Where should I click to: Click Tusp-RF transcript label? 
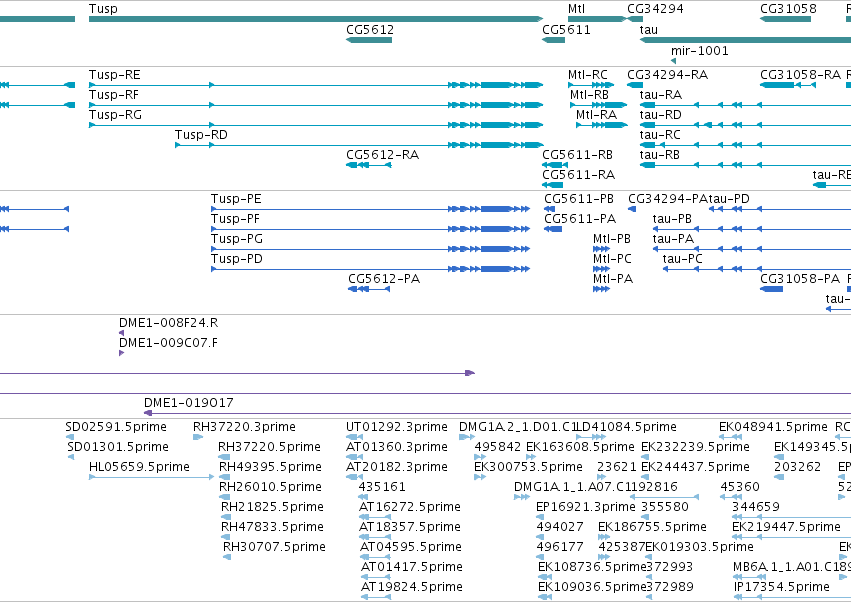pos(114,95)
